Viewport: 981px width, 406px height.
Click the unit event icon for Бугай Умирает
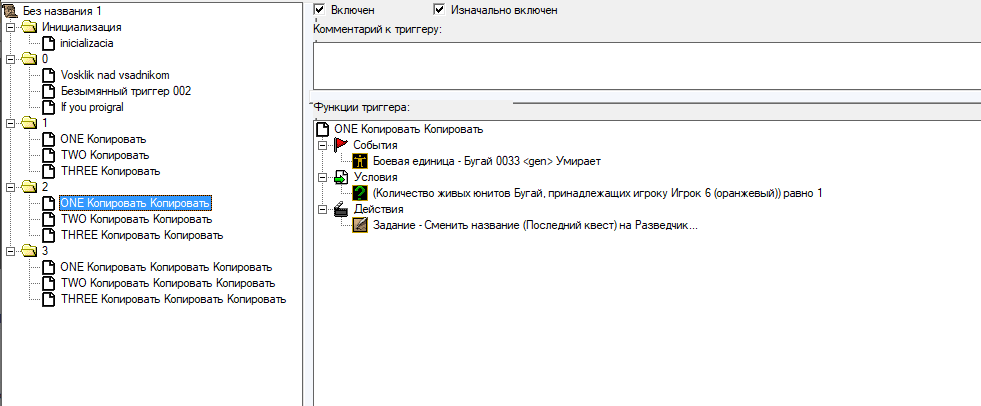pyautogui.click(x=360, y=161)
